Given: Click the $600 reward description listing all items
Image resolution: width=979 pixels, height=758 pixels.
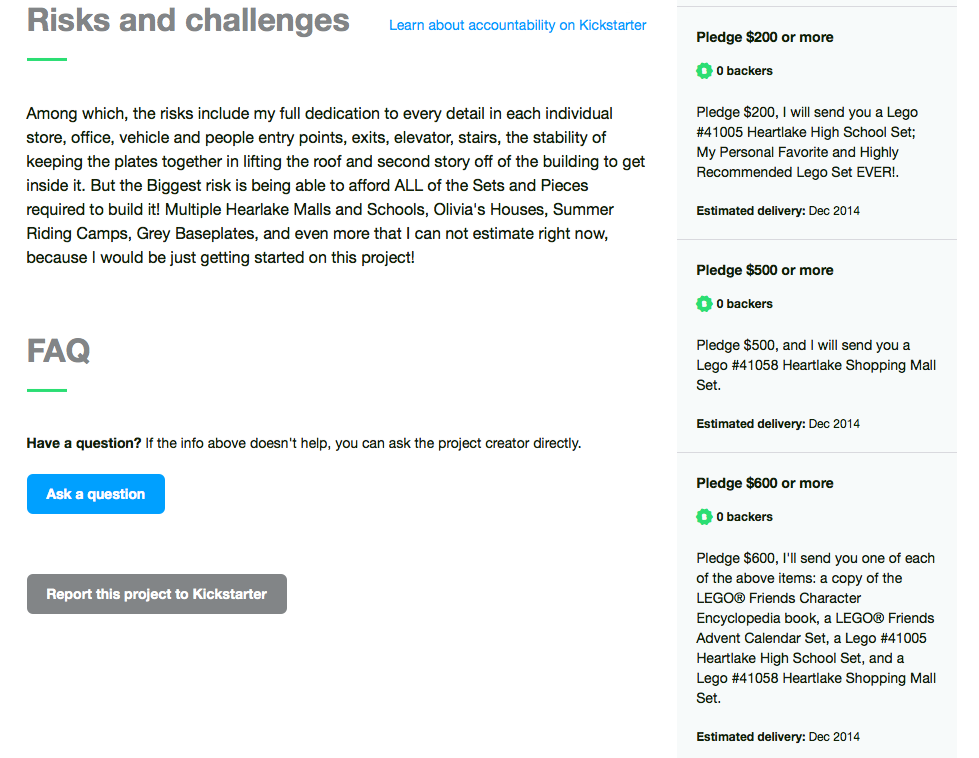Looking at the screenshot, I should [x=815, y=628].
